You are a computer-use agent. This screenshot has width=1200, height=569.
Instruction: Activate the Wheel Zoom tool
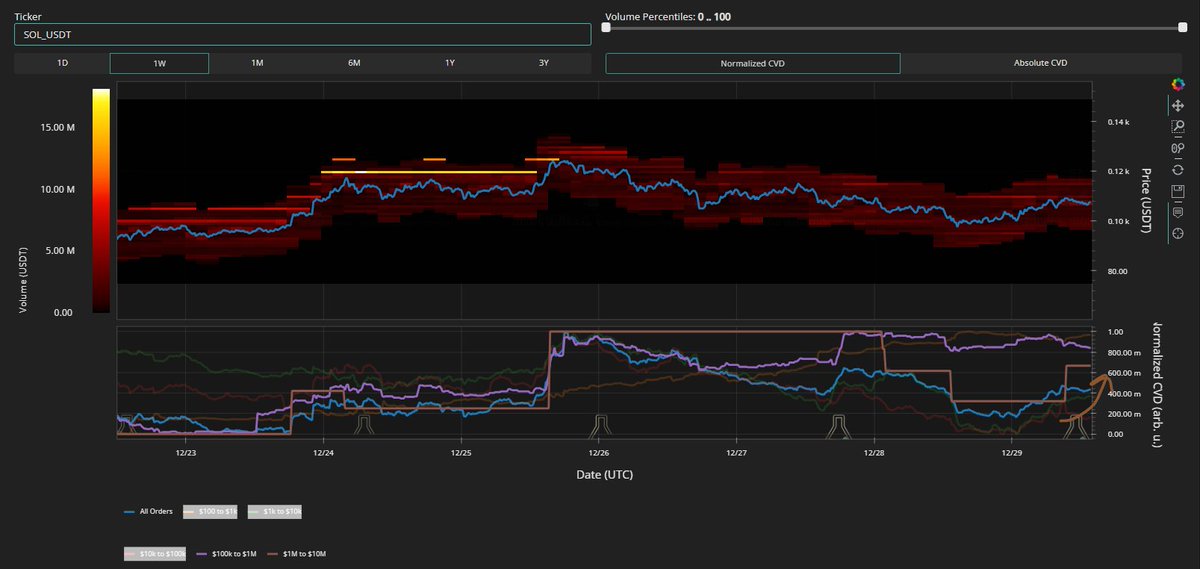(x=1177, y=148)
